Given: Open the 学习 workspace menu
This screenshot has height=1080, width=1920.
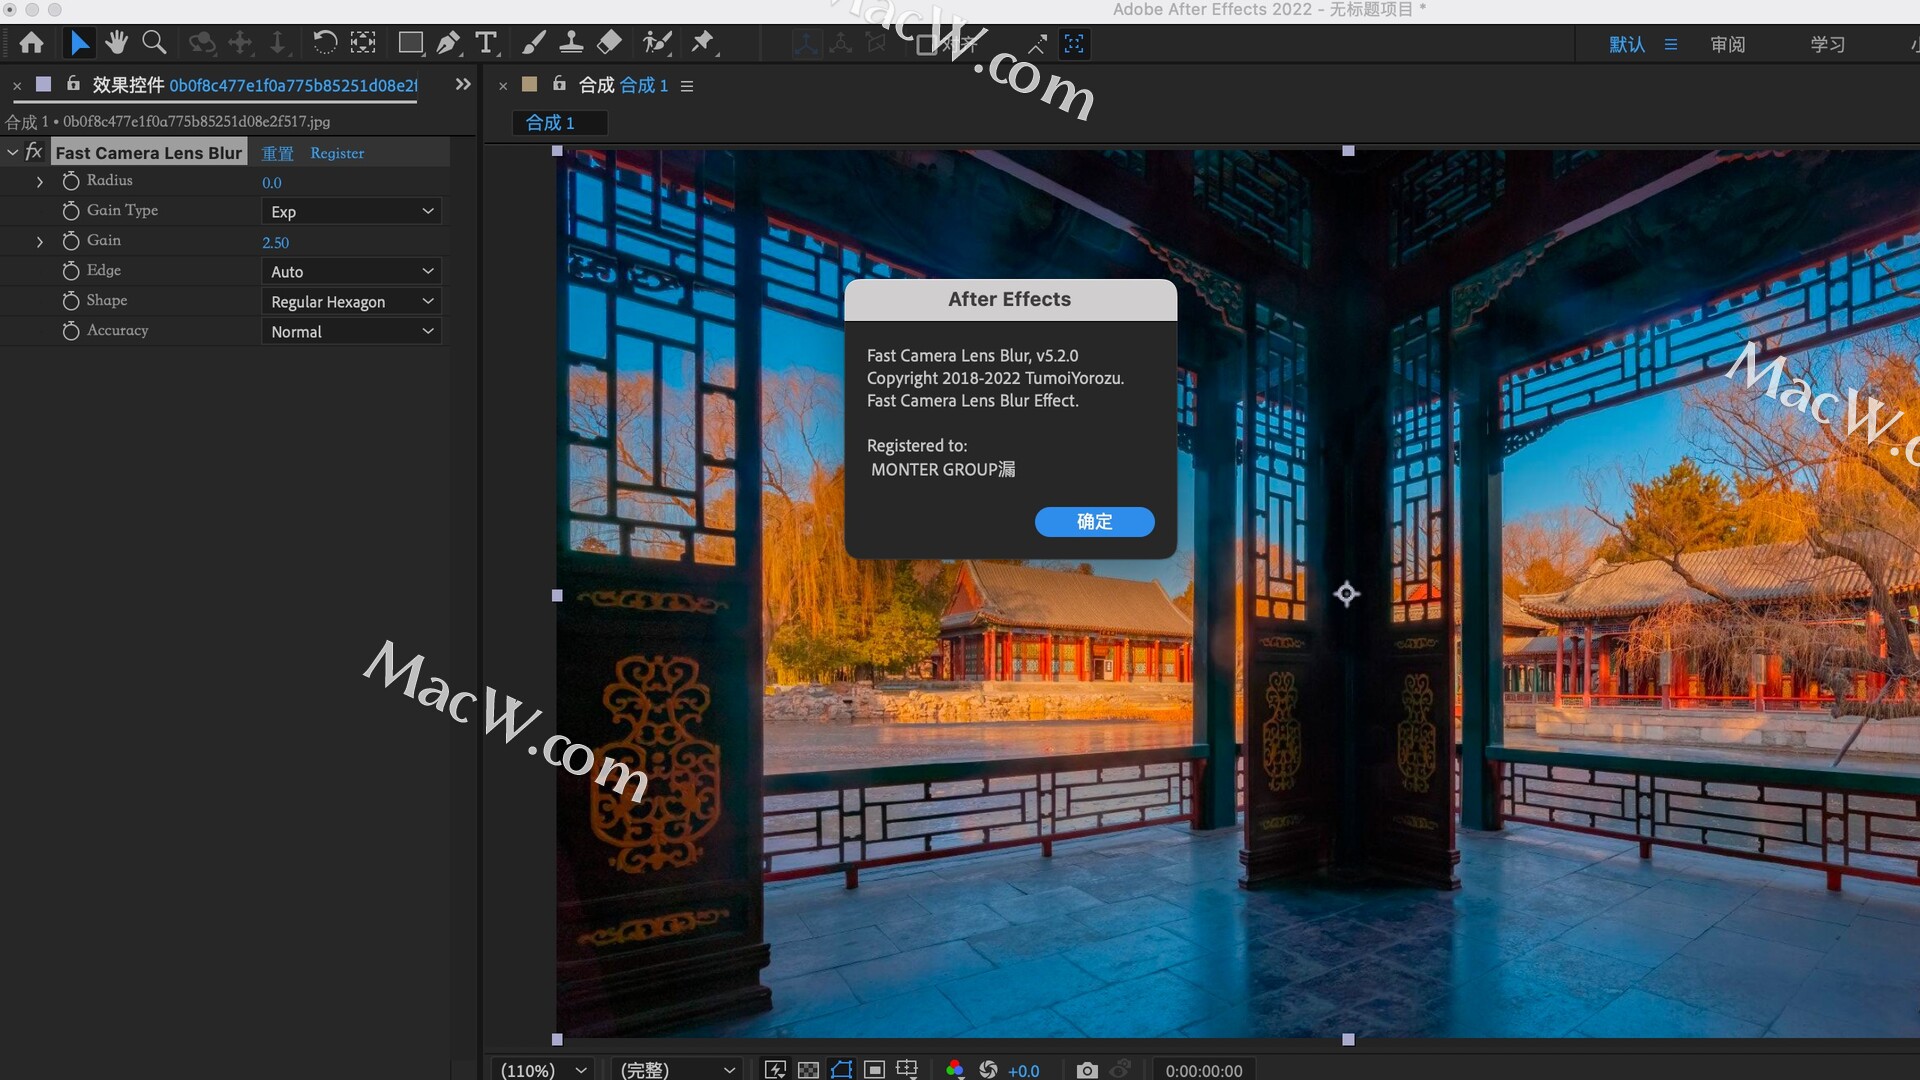Looking at the screenshot, I should 1827,44.
